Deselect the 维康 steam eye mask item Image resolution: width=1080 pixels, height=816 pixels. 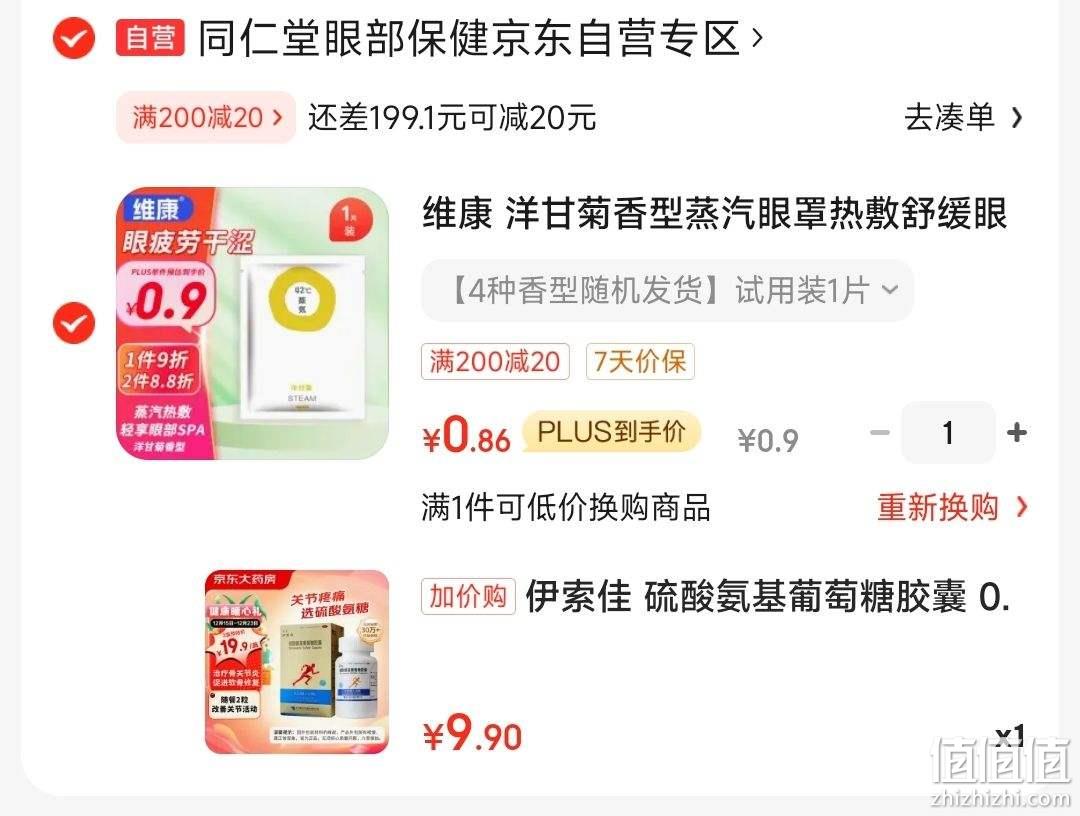click(x=74, y=323)
